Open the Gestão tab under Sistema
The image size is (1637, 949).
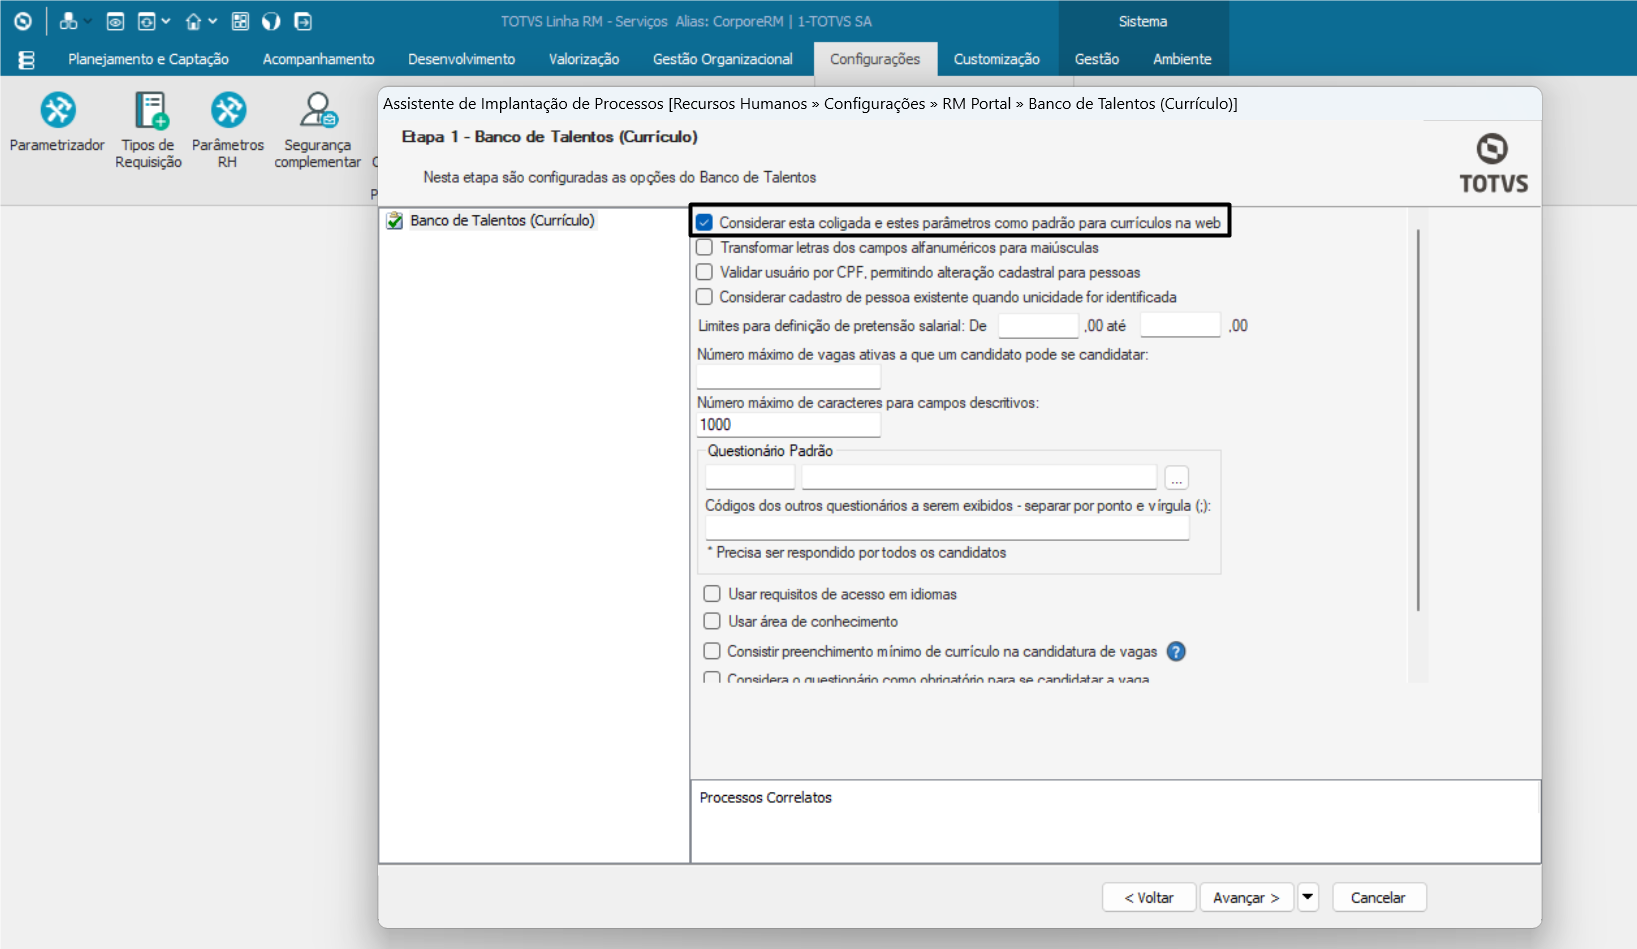click(x=1096, y=59)
